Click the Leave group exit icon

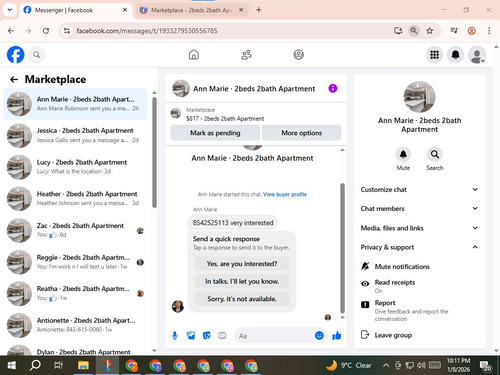365,334
